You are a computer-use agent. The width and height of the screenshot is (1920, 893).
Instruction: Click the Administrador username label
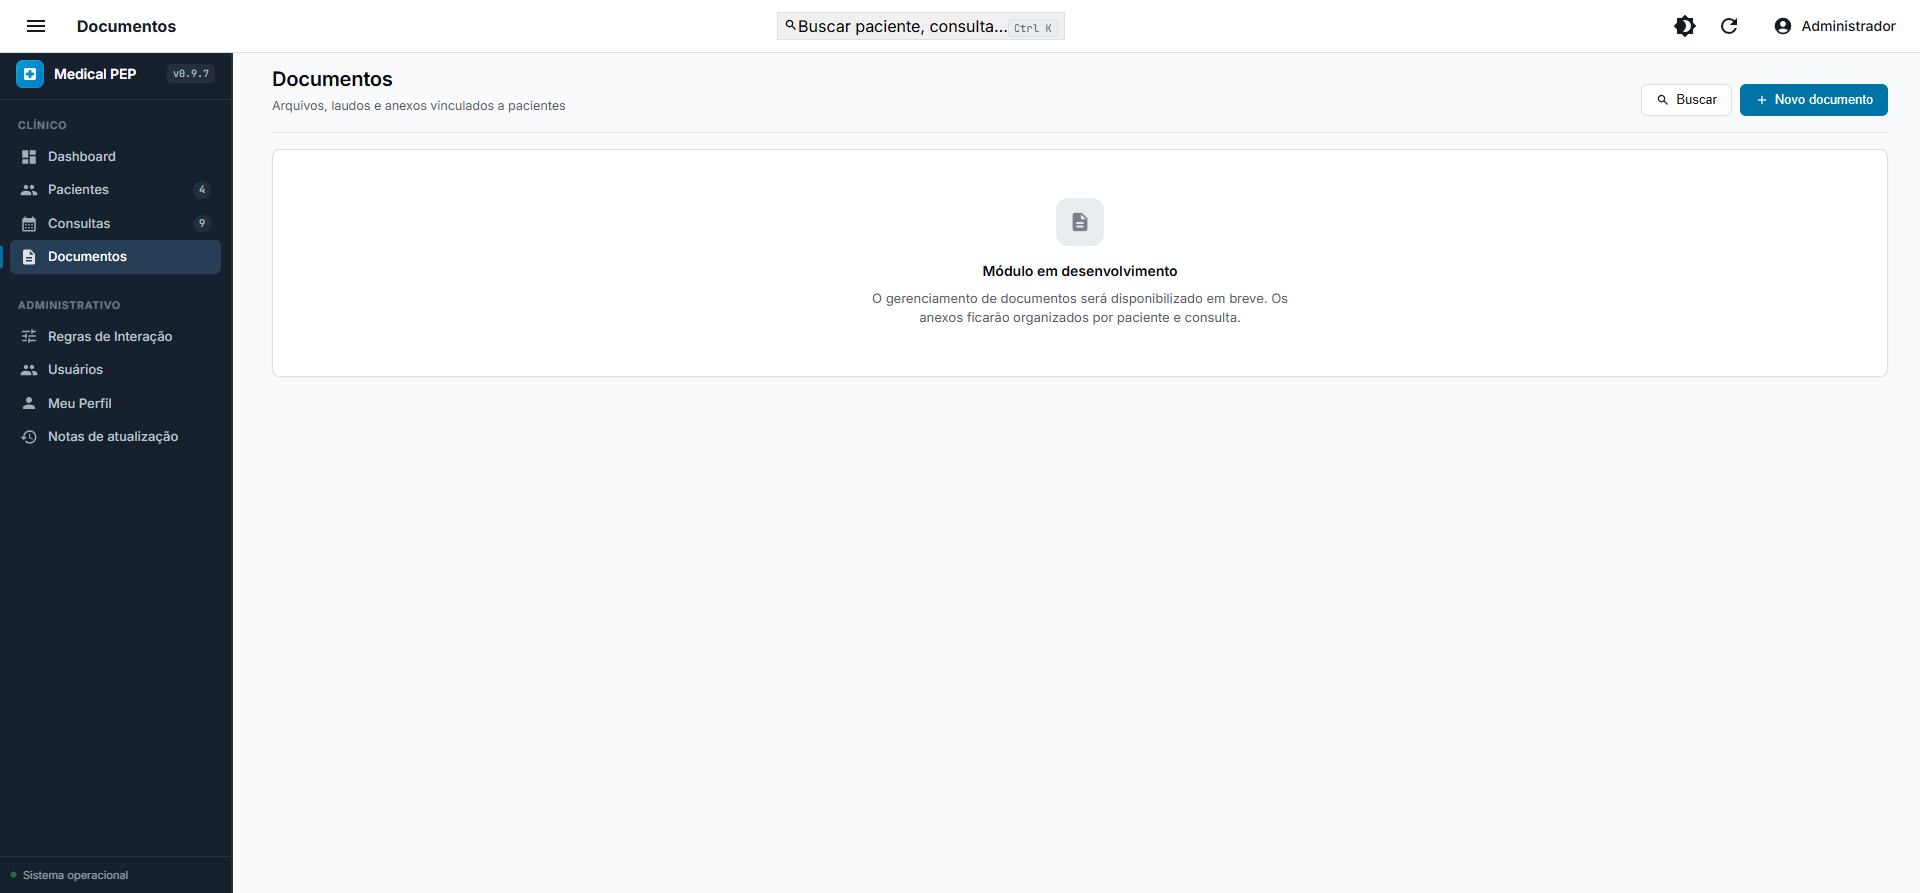click(x=1848, y=26)
